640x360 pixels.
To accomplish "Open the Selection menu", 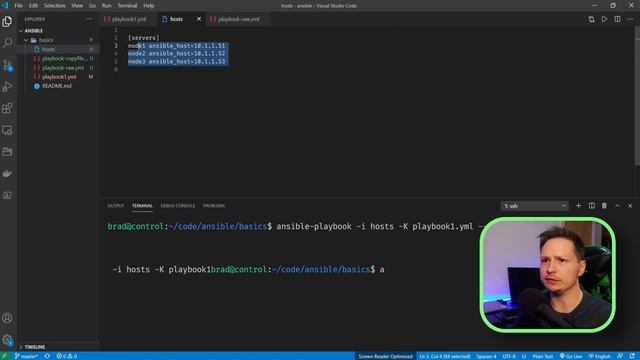I will click(54, 6).
